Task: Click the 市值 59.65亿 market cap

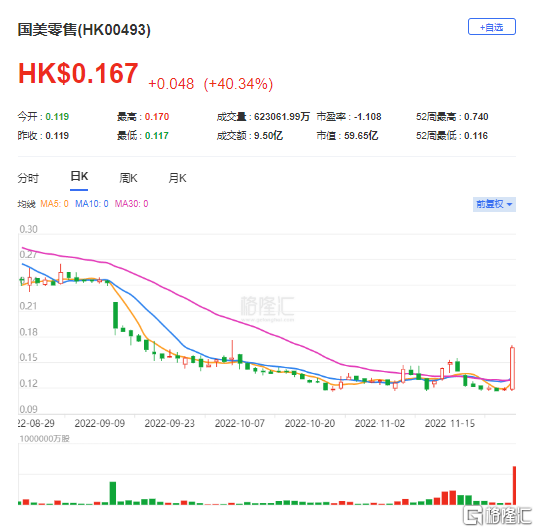Action: point(347,135)
